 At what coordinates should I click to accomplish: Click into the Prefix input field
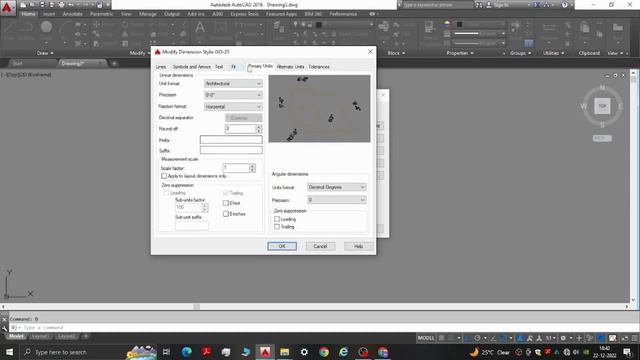click(231, 140)
